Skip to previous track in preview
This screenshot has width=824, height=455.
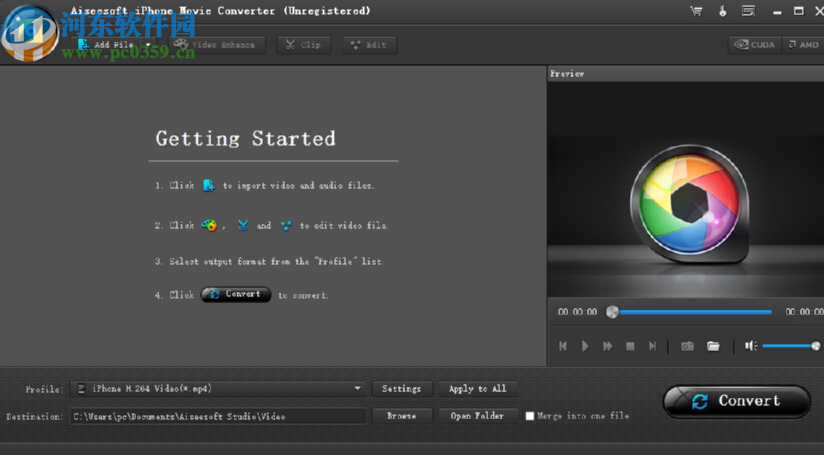(x=563, y=346)
